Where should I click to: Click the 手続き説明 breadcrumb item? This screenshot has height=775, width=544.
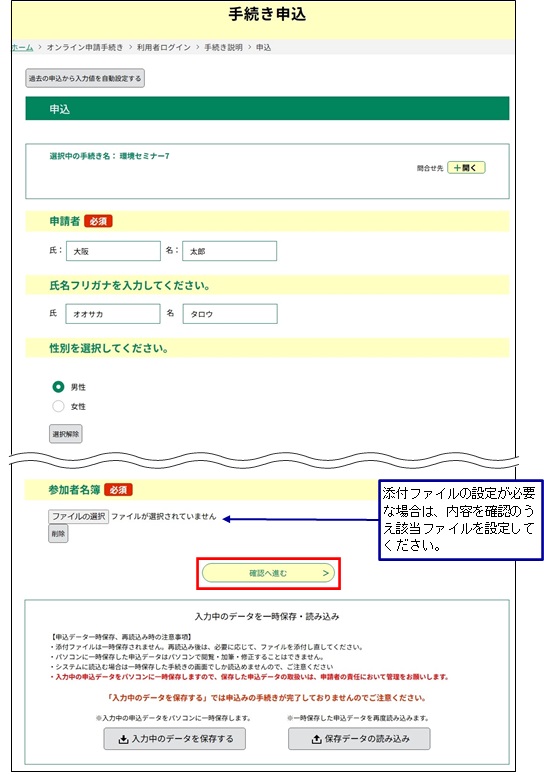(x=223, y=47)
